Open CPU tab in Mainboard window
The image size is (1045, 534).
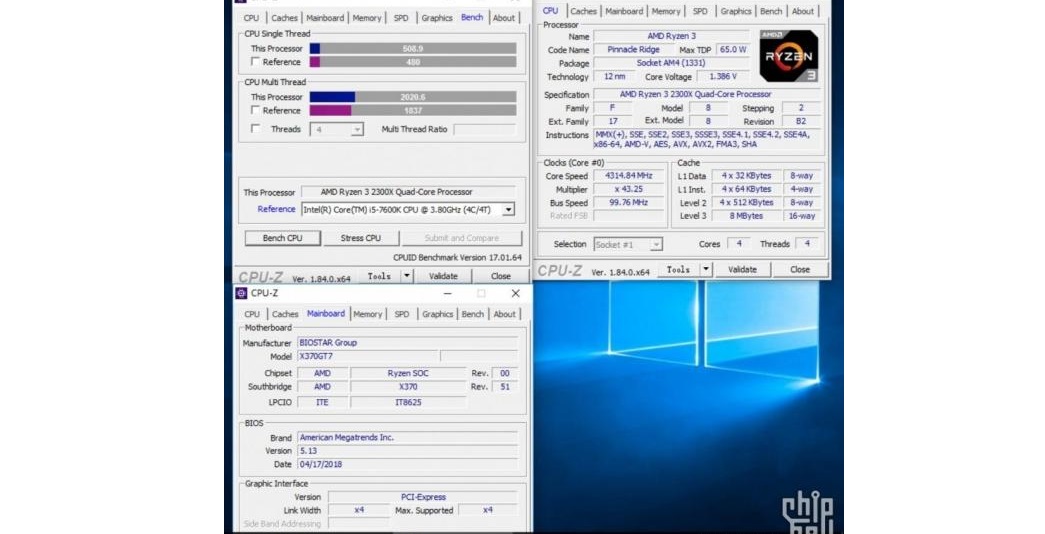point(252,314)
